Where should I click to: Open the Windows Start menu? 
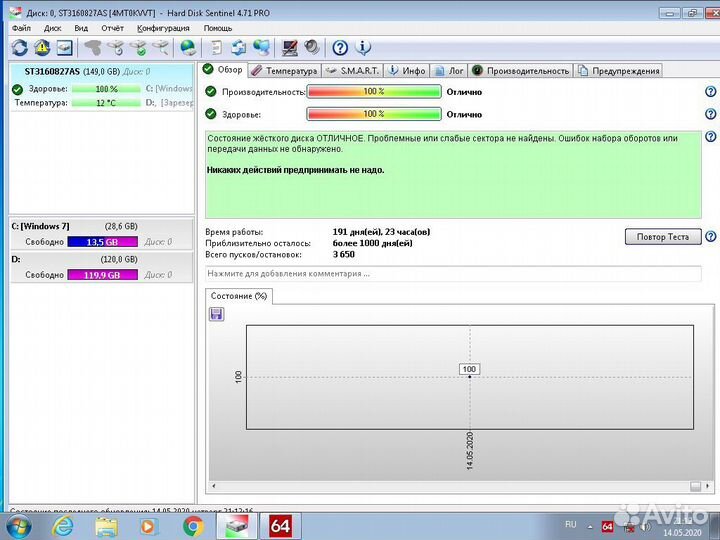point(18,526)
